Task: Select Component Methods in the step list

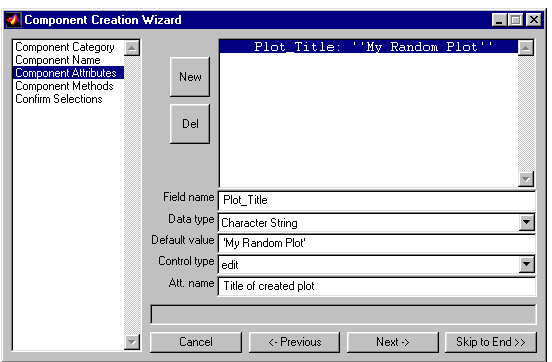Action: [x=69, y=86]
